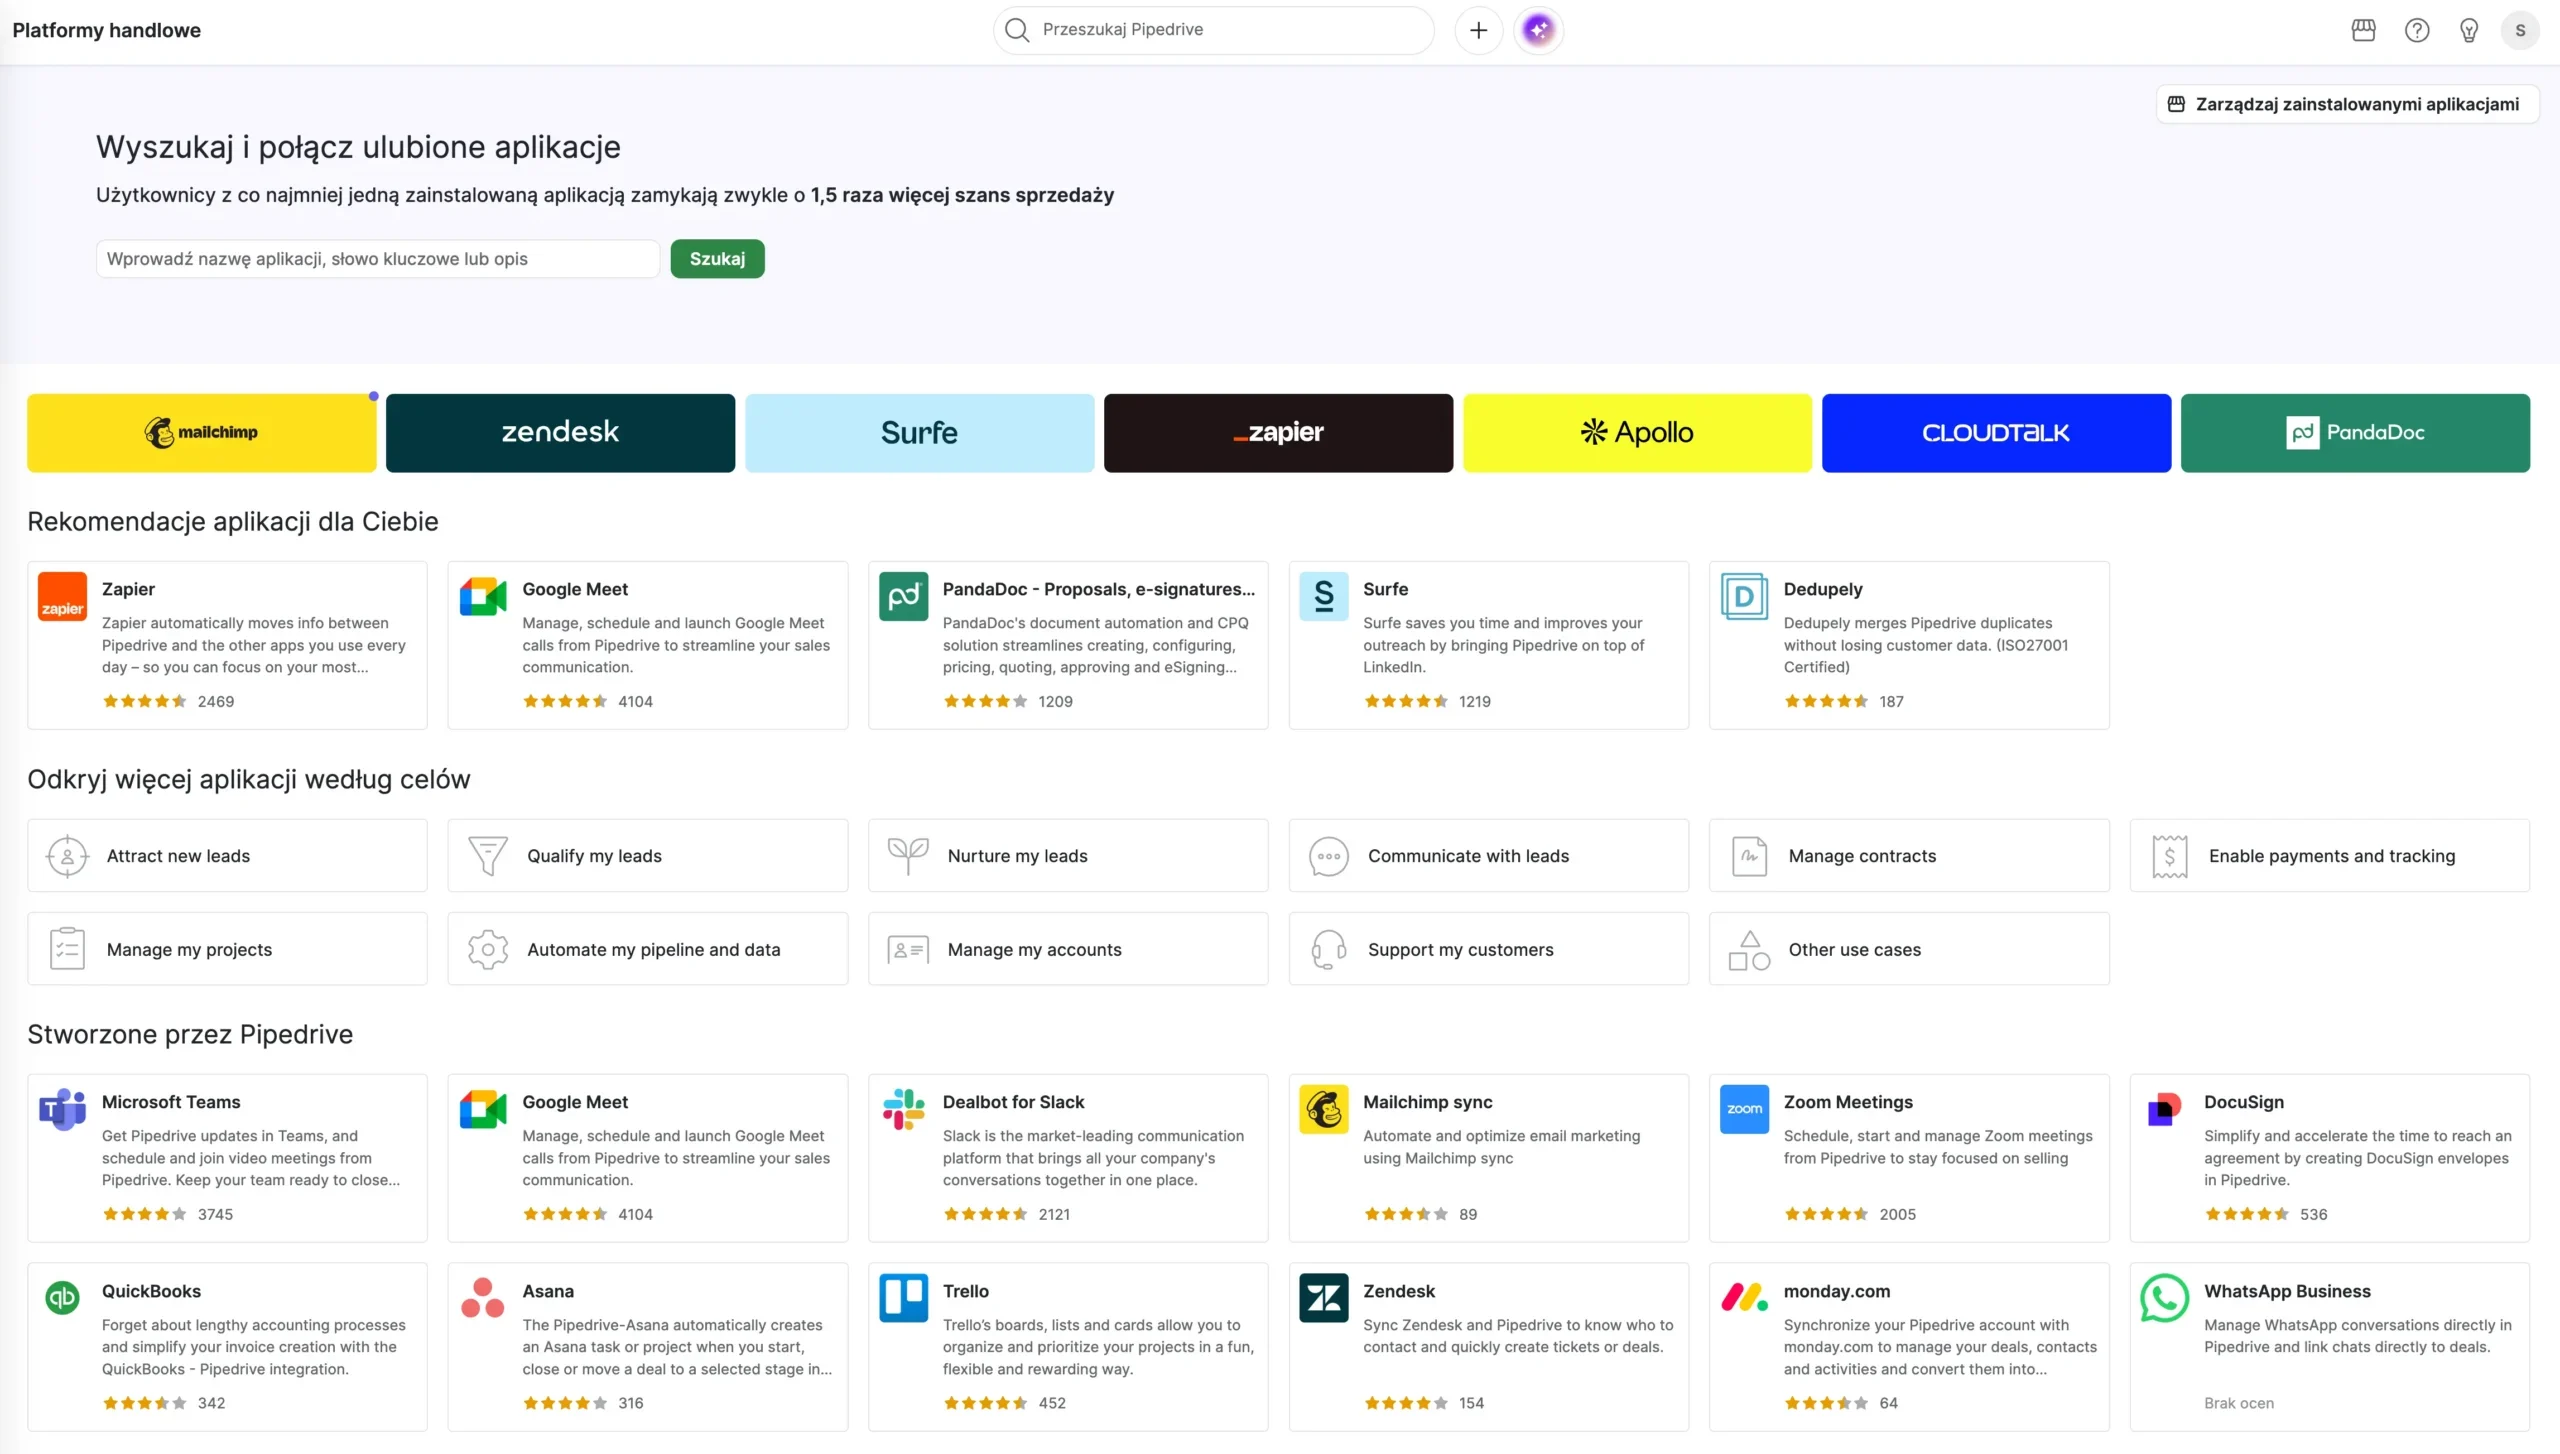Screen dimensions: 2560x1454
Task: Open the purple AI assistant icon
Action: coord(1538,30)
